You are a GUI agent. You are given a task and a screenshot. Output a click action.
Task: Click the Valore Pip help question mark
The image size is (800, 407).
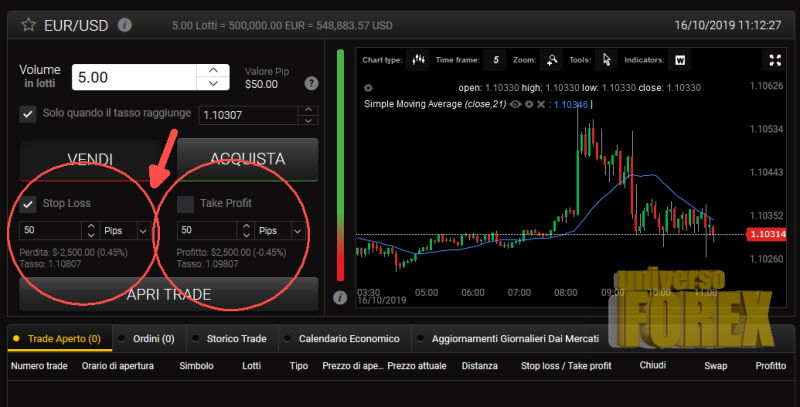(x=311, y=83)
